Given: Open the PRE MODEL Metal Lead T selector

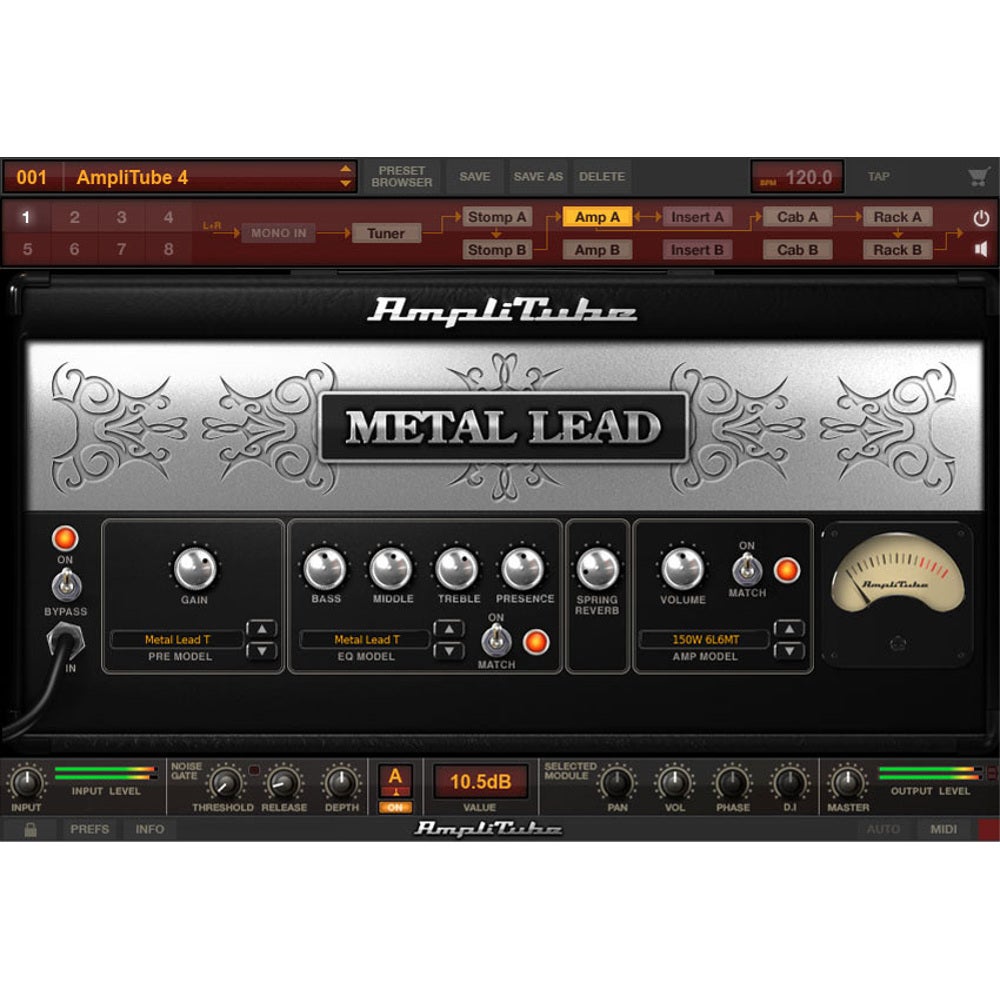Looking at the screenshot, I should pyautogui.click(x=177, y=639).
